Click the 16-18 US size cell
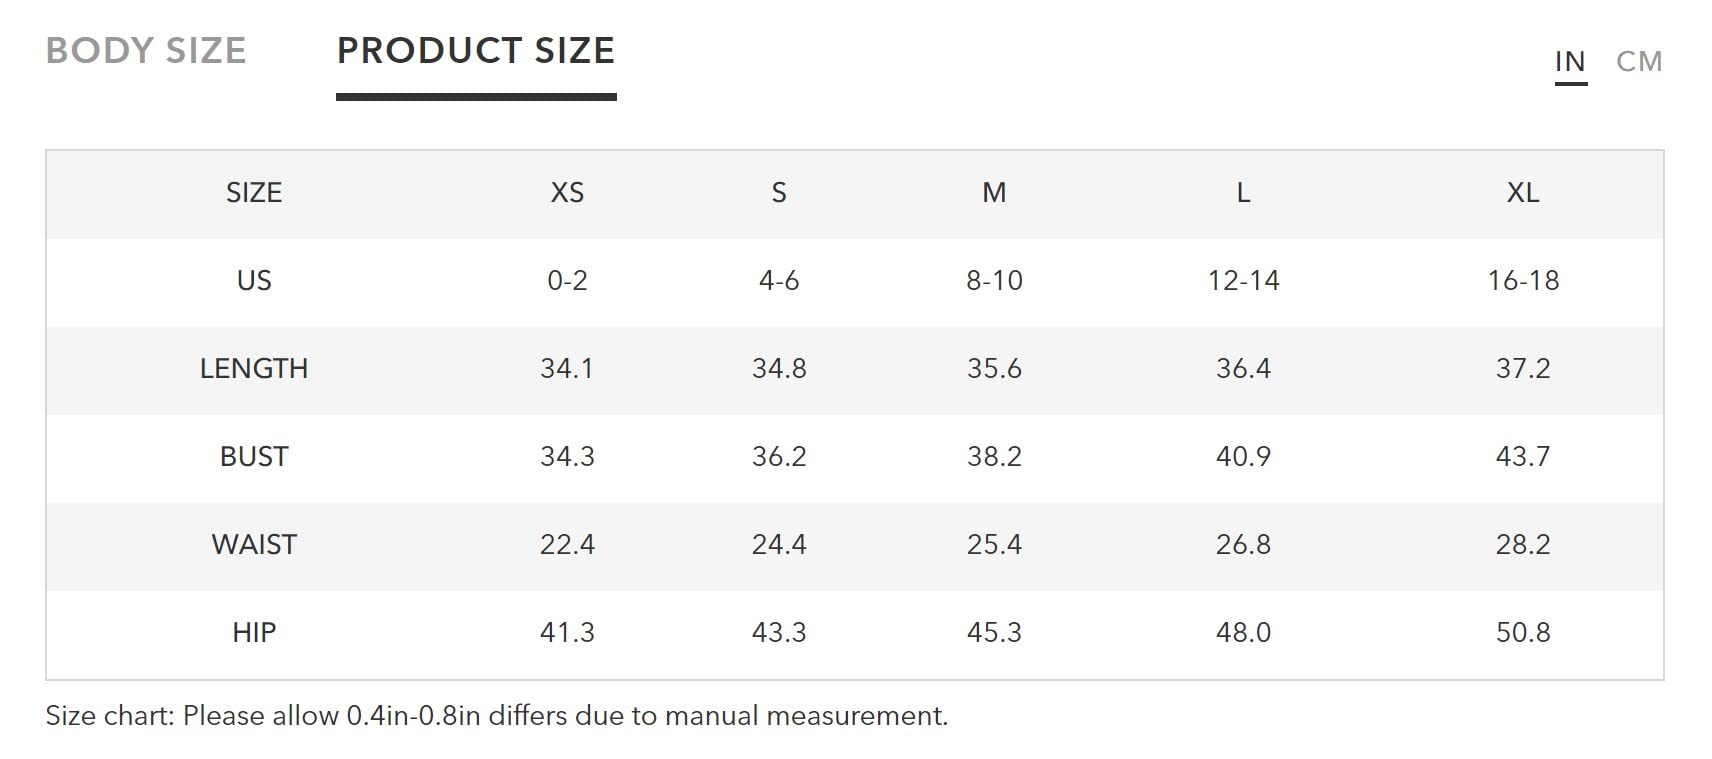 coord(1523,281)
